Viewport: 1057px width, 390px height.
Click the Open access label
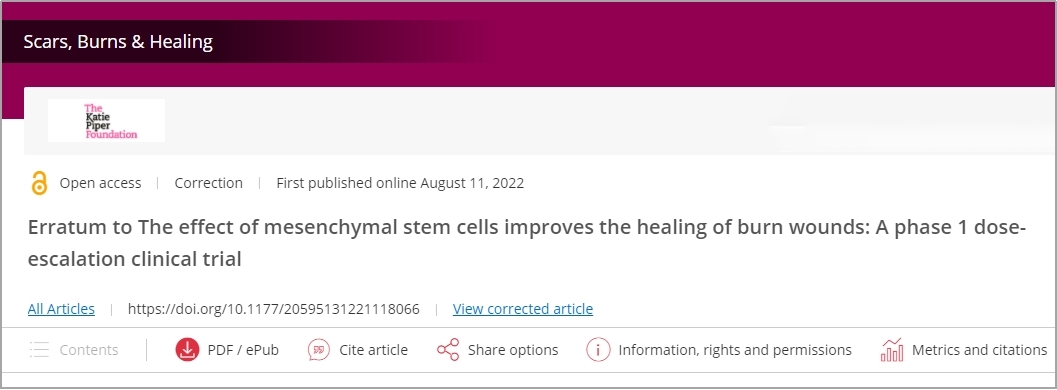coord(100,183)
